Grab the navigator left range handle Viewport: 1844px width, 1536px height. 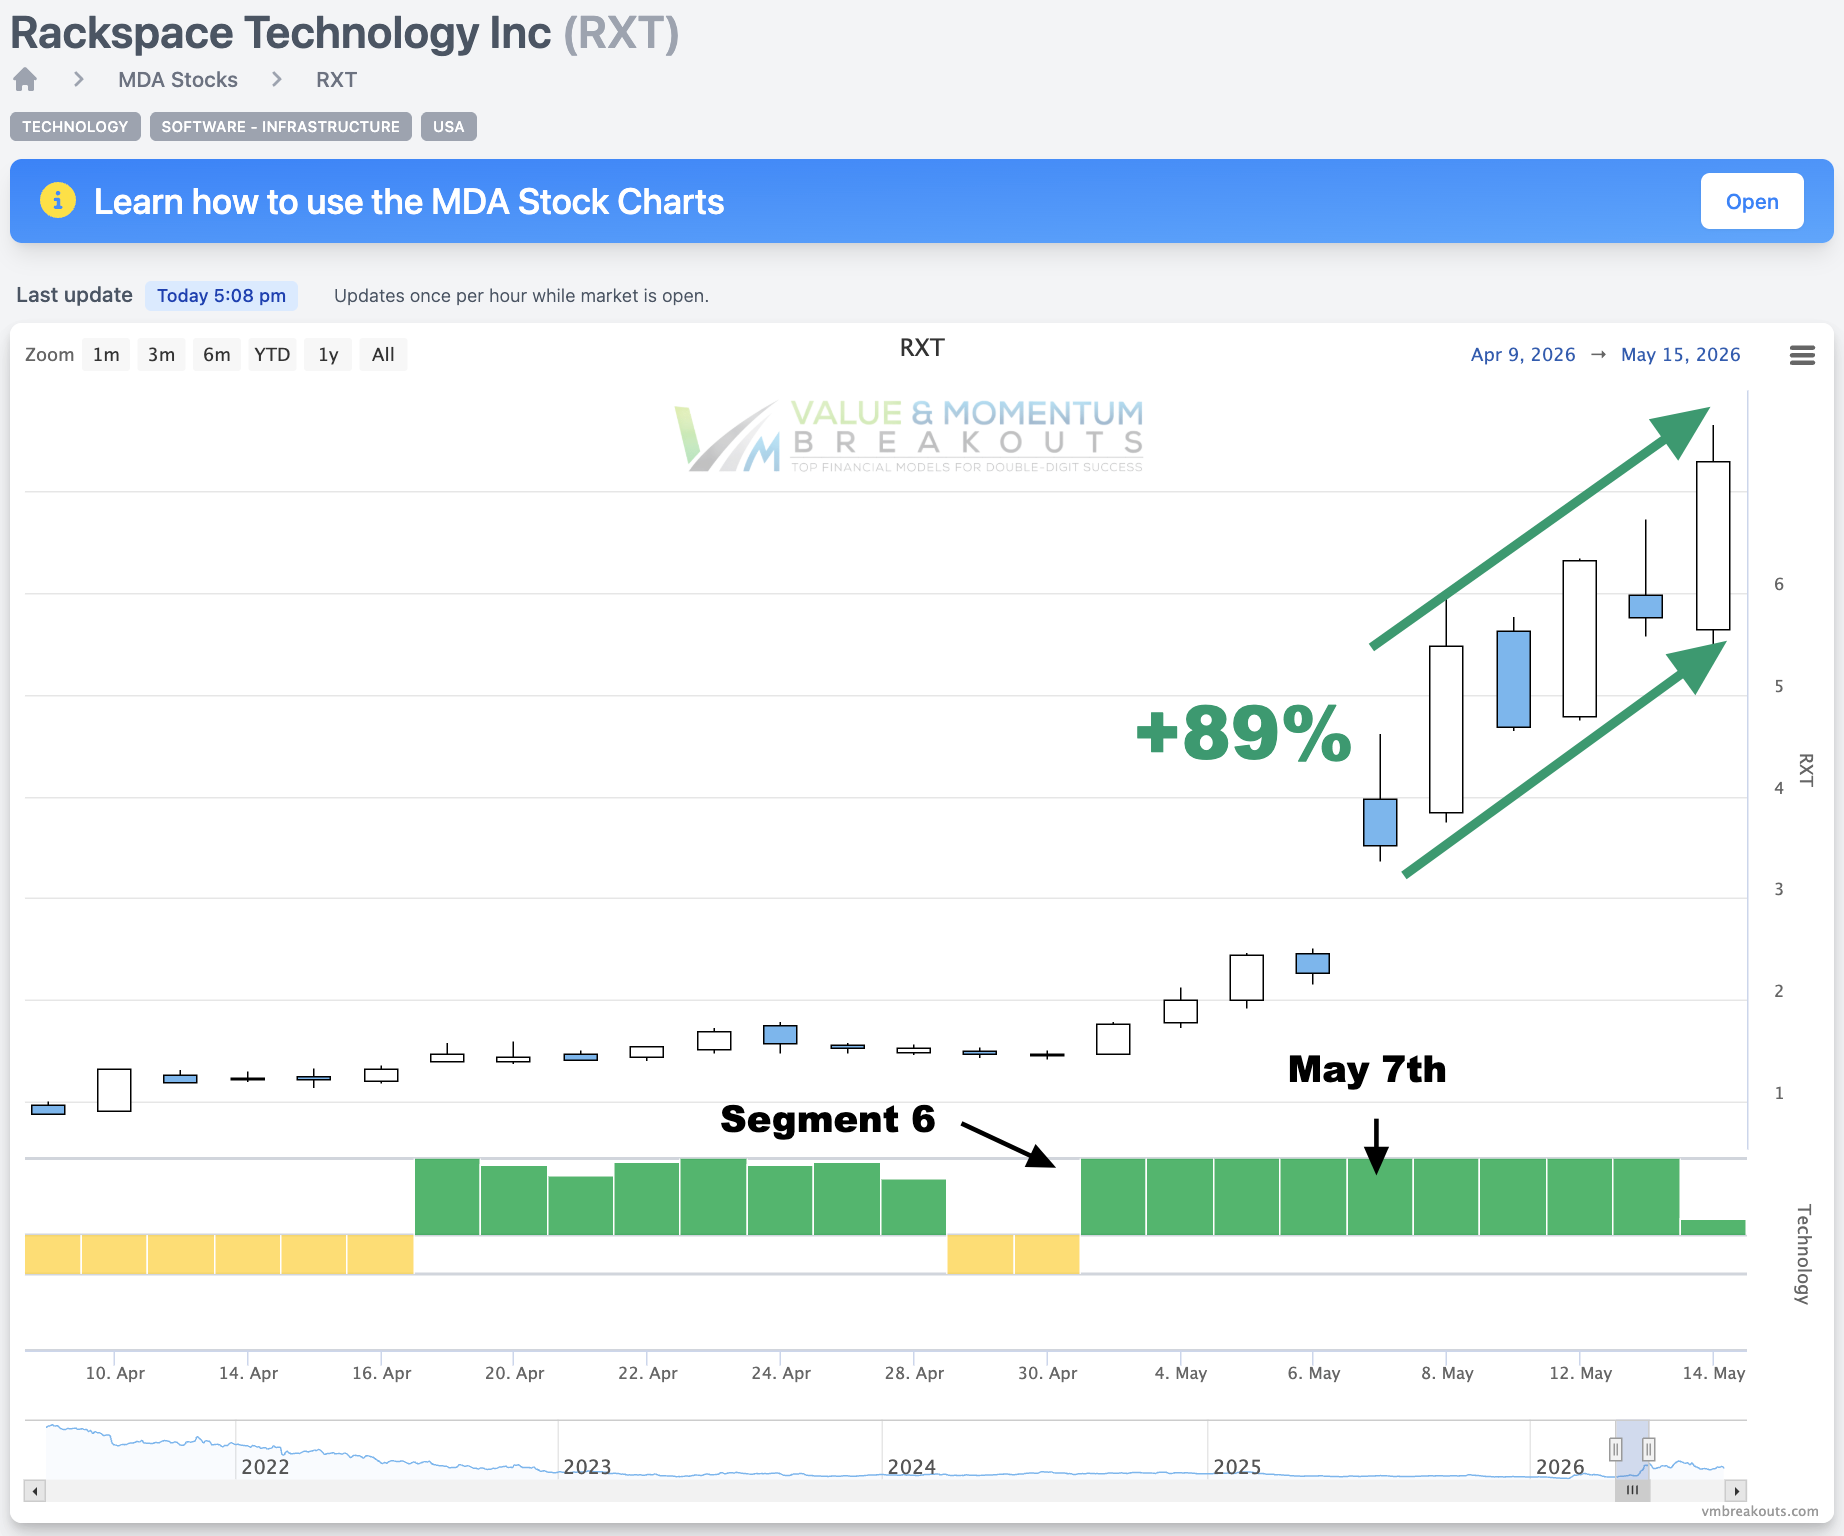click(1615, 1449)
